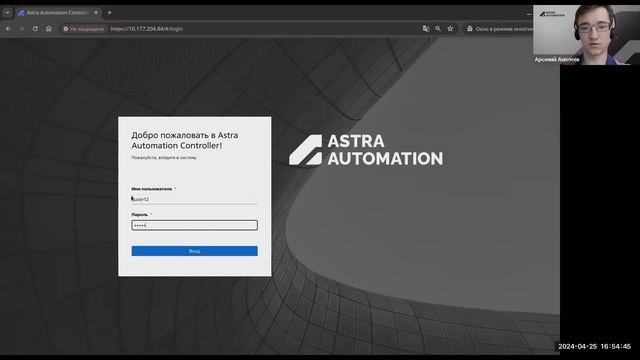Click the not-secure warning badge
The image size is (640, 360).
(x=84, y=29)
